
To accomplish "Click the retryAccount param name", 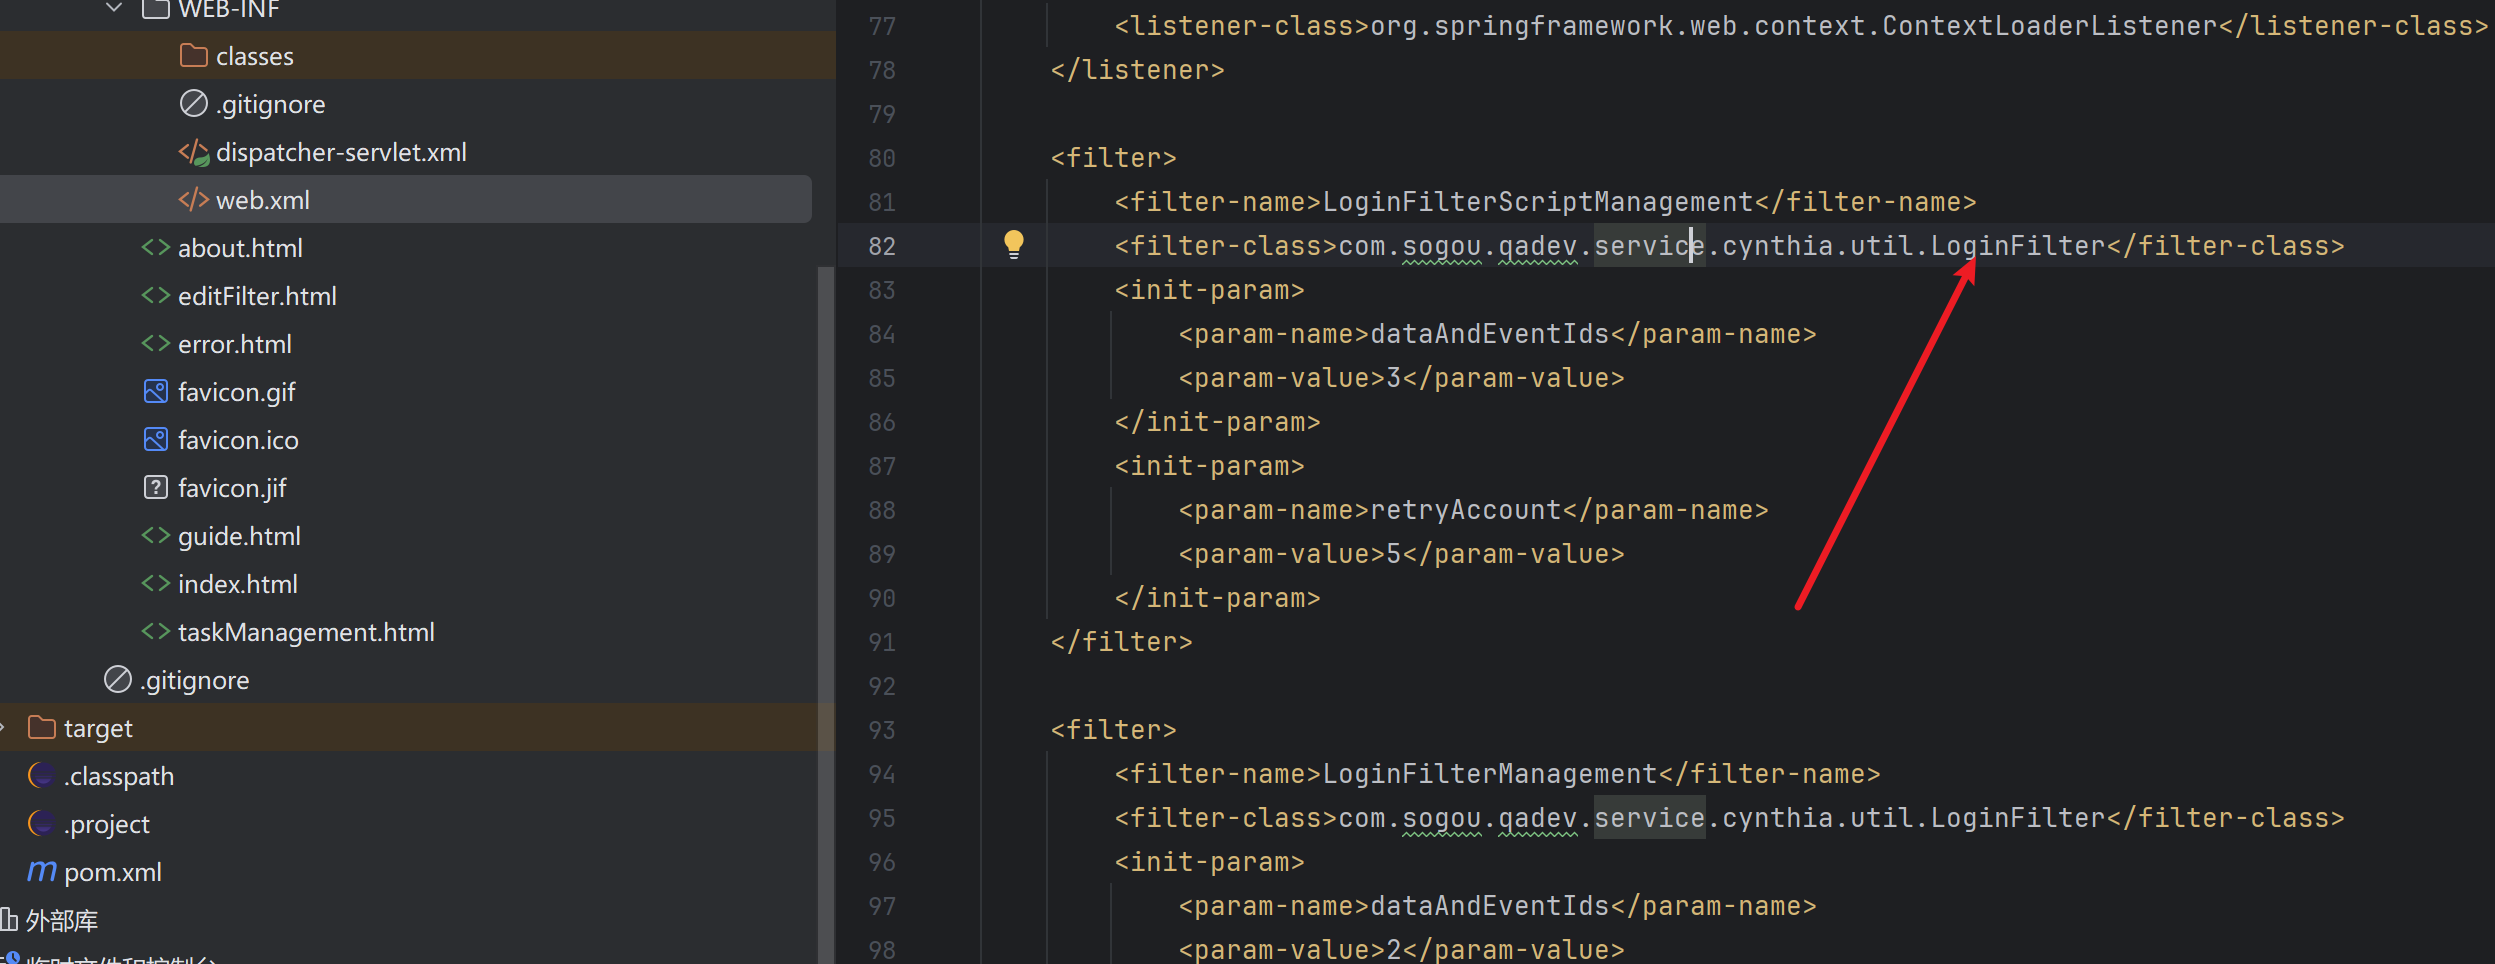I will 1466,510.
